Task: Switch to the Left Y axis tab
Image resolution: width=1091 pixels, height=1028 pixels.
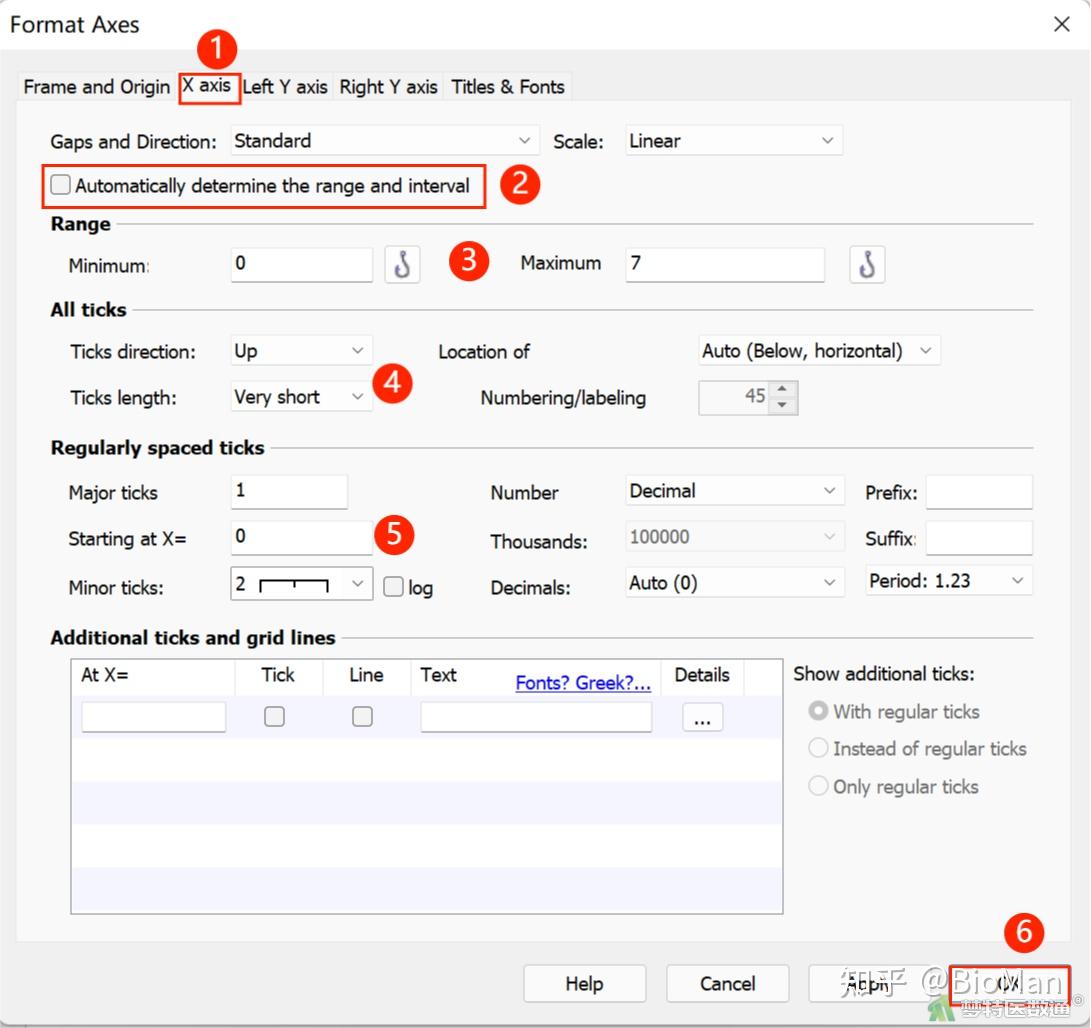Action: (285, 87)
